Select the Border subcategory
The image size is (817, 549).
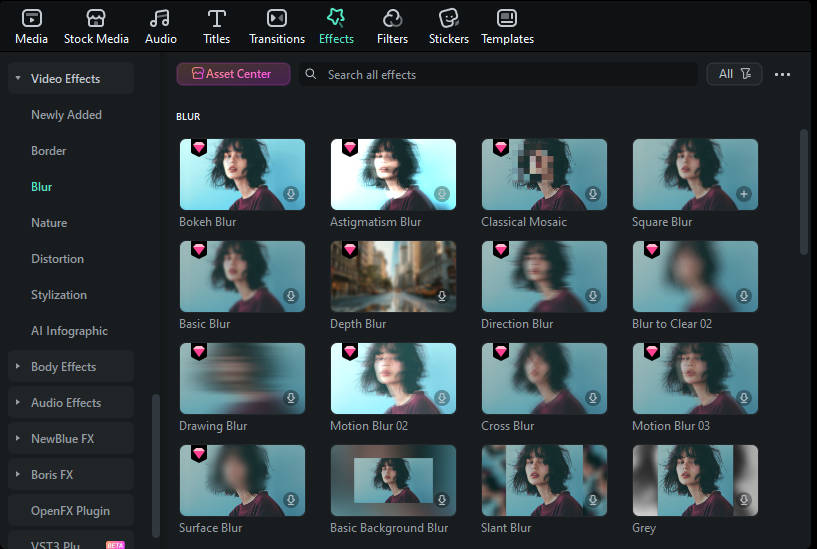[x=48, y=151]
